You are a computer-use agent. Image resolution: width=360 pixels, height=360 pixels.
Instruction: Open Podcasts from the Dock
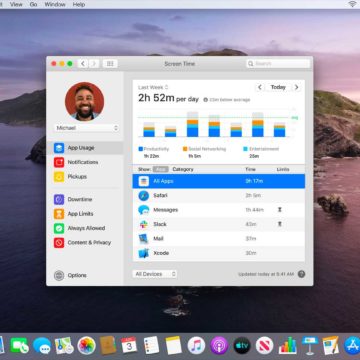219,345
